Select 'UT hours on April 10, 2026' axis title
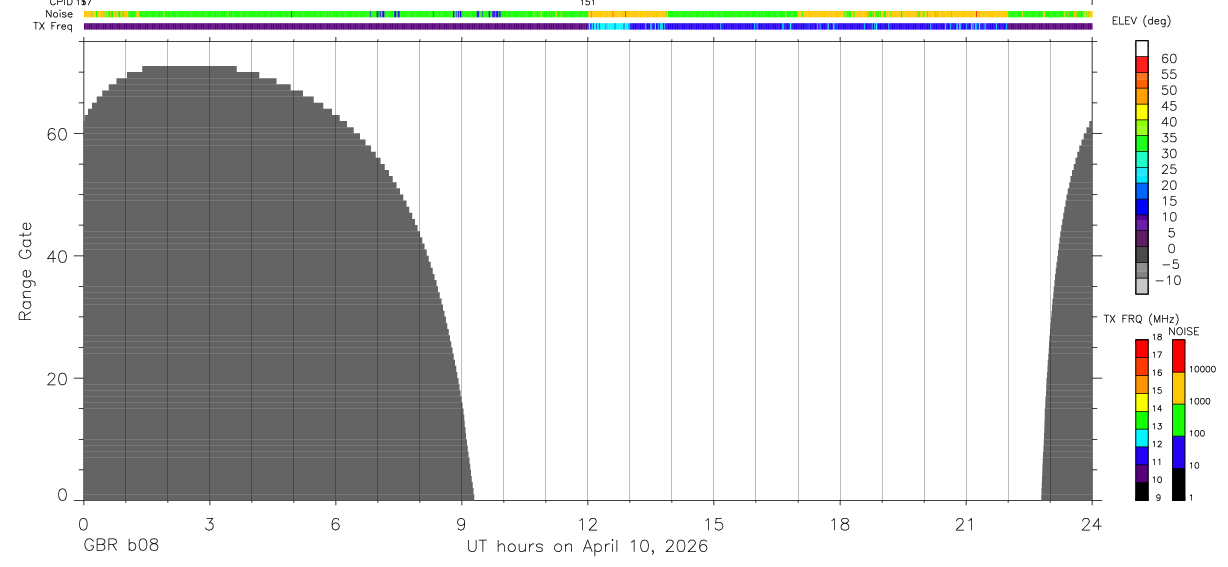This screenshot has height=567, width=1228. tap(587, 547)
